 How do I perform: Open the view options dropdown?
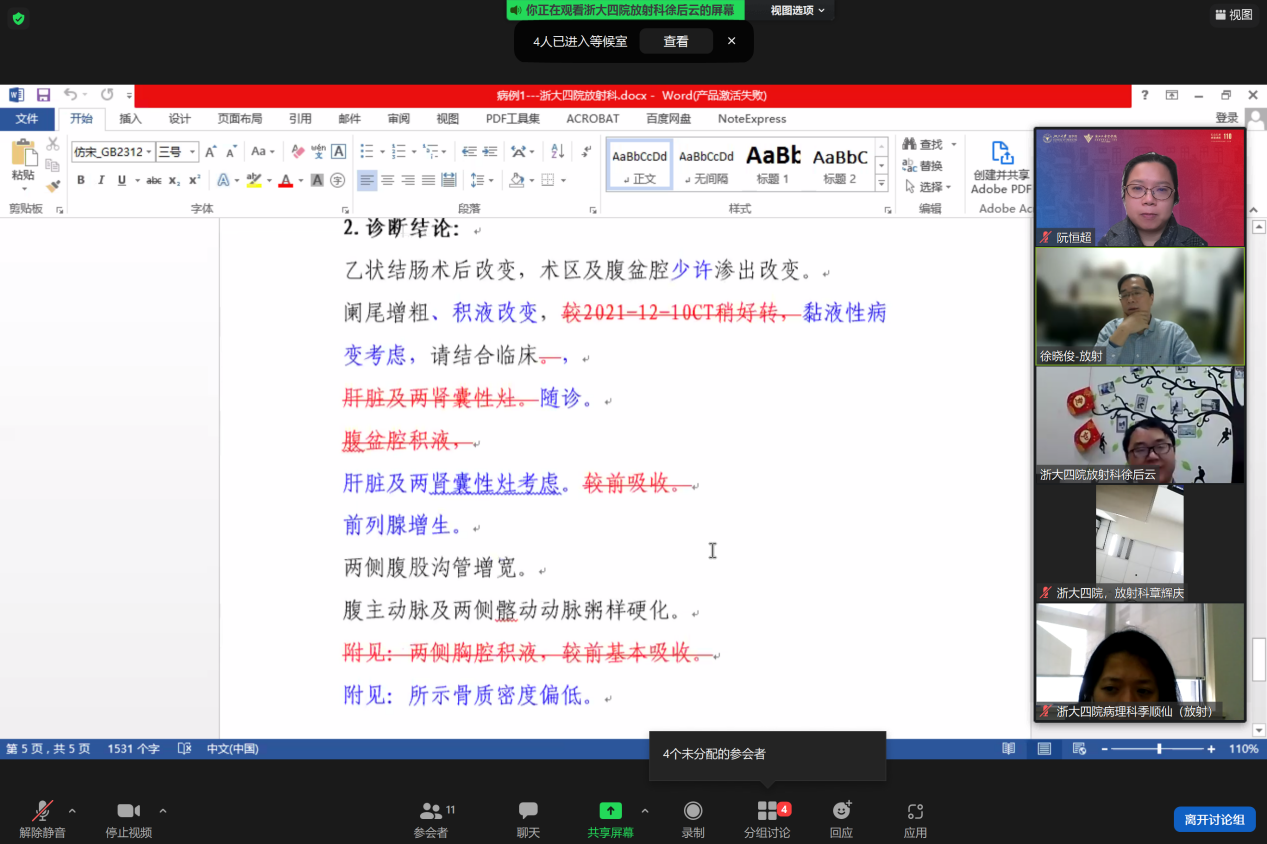[797, 10]
